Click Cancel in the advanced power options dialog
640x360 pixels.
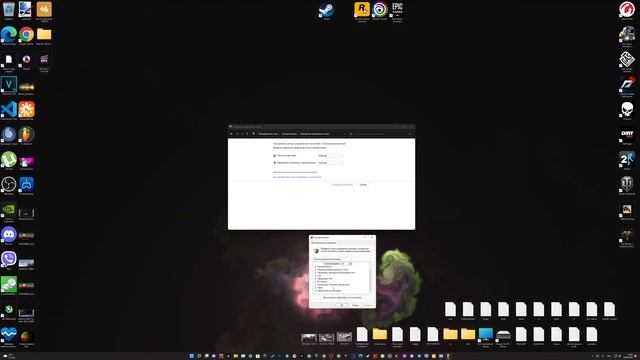355,305
